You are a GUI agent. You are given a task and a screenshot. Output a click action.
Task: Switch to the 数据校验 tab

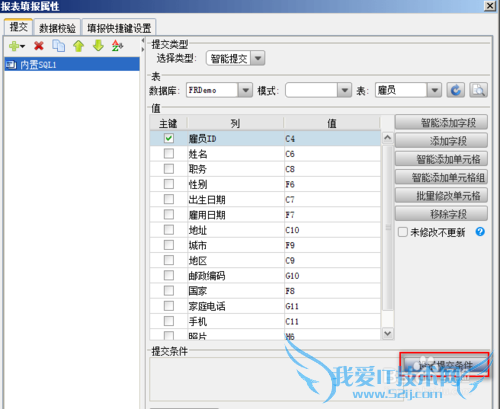57,28
